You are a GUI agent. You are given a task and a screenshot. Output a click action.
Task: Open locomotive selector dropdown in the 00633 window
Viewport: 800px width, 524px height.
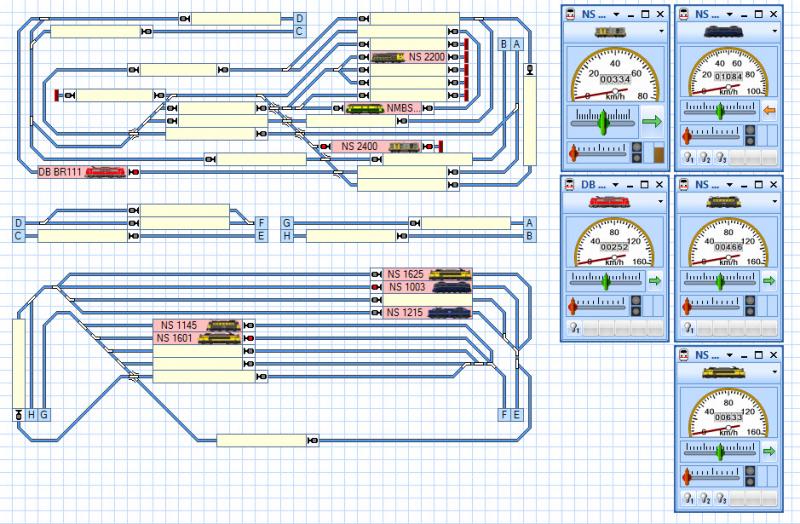tap(774, 372)
